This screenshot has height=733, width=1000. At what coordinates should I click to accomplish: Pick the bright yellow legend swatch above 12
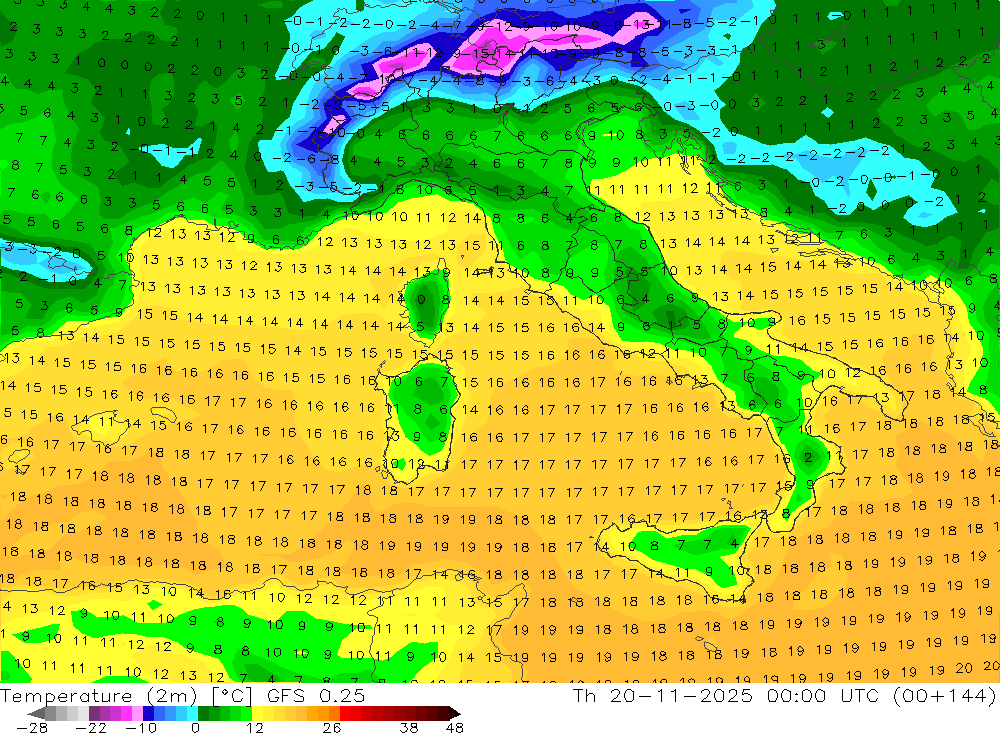click(258, 713)
